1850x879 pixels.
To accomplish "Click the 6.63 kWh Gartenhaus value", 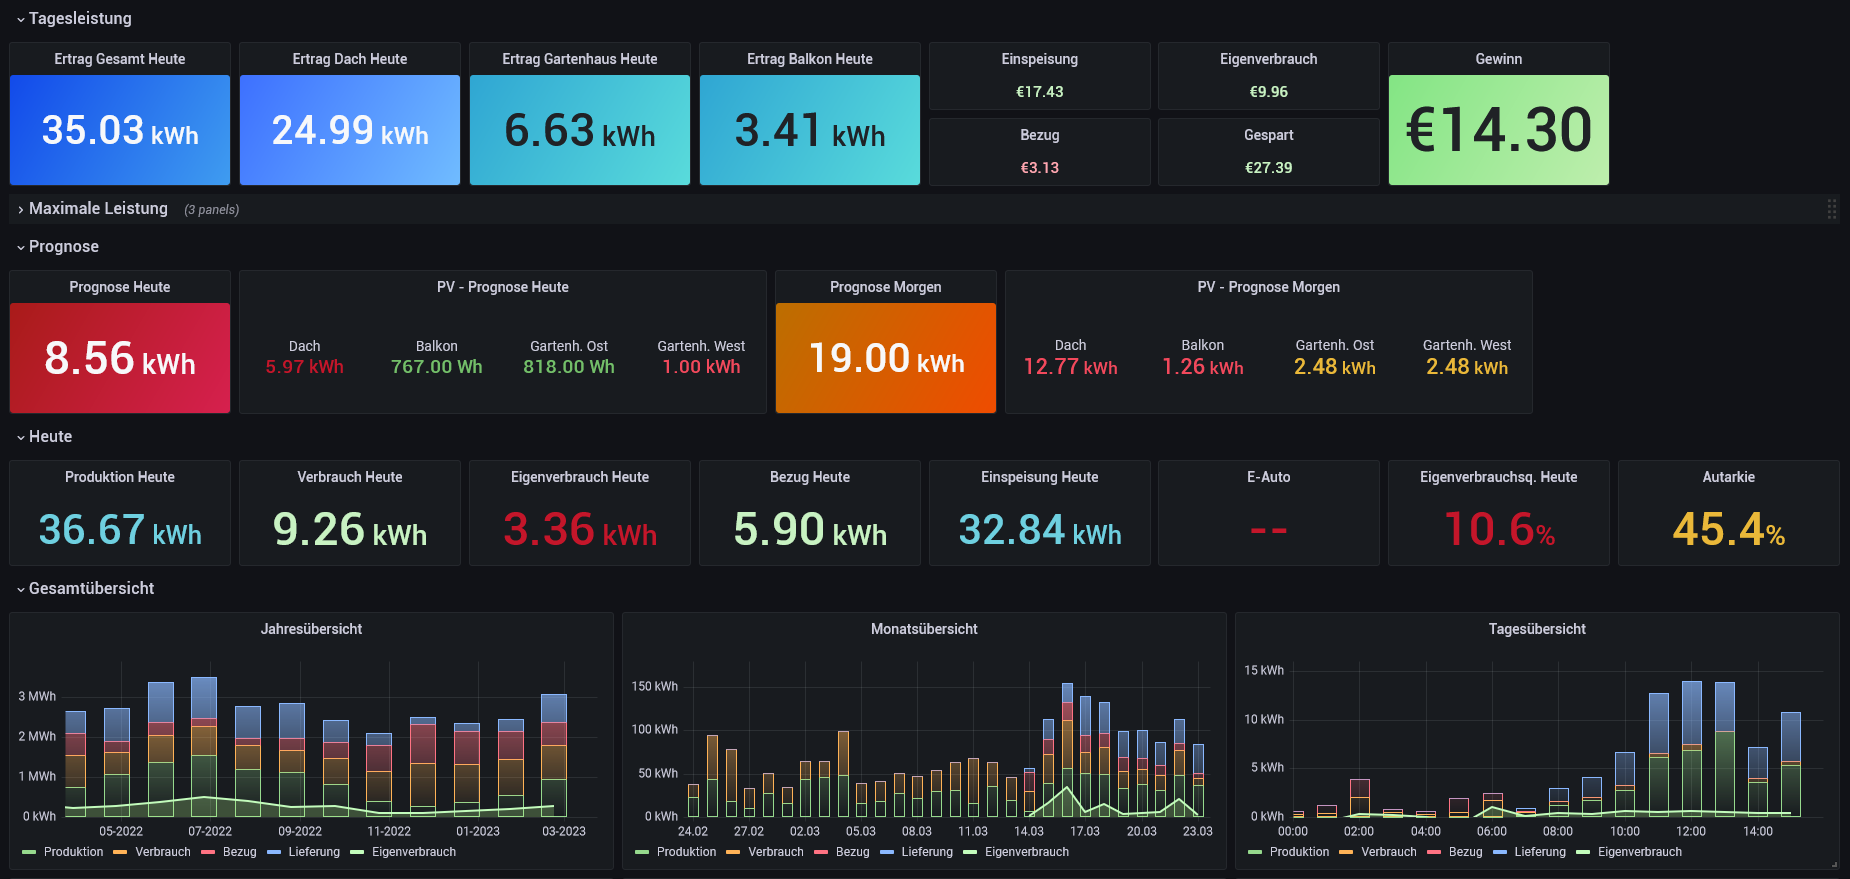I will click(580, 130).
